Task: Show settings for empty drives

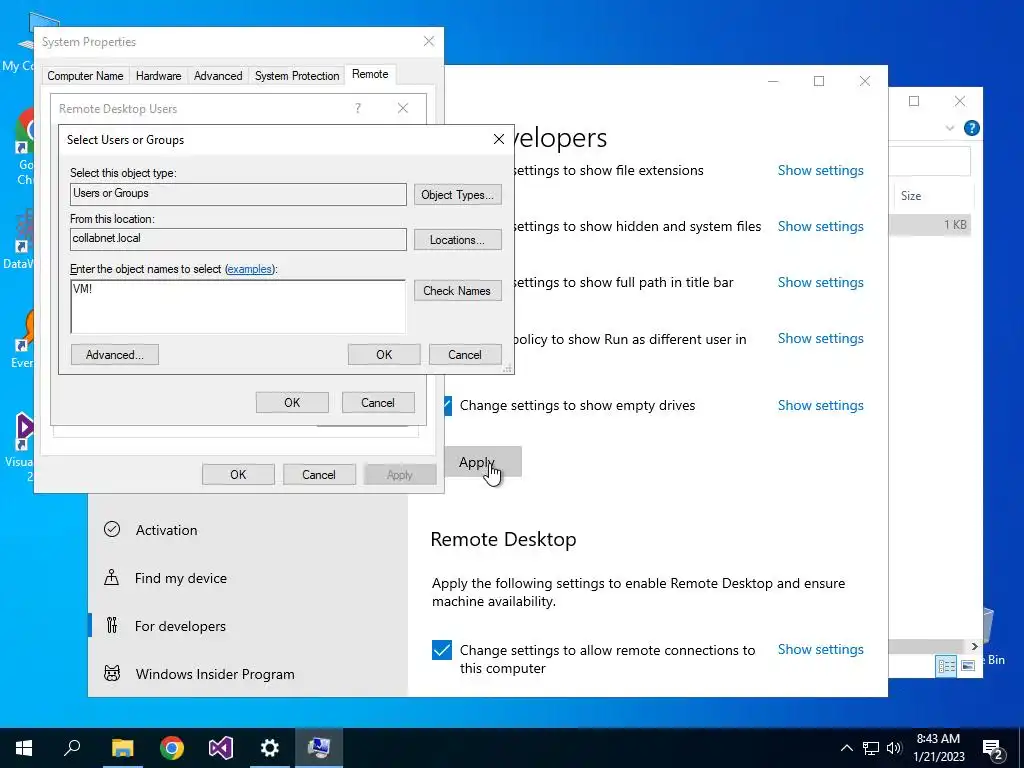Action: coord(820,406)
